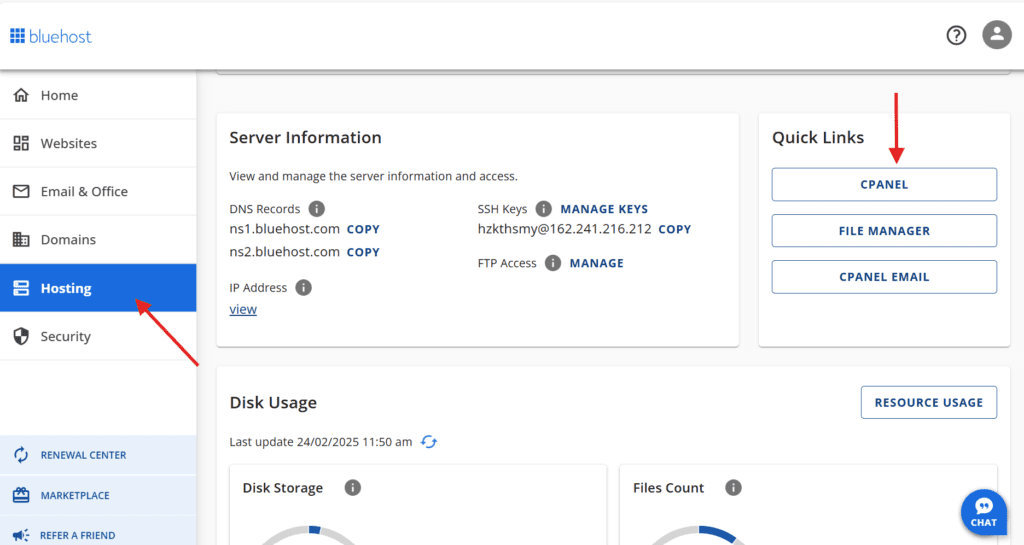Click the IP Address info icon
The width and height of the screenshot is (1024, 545).
(304, 288)
